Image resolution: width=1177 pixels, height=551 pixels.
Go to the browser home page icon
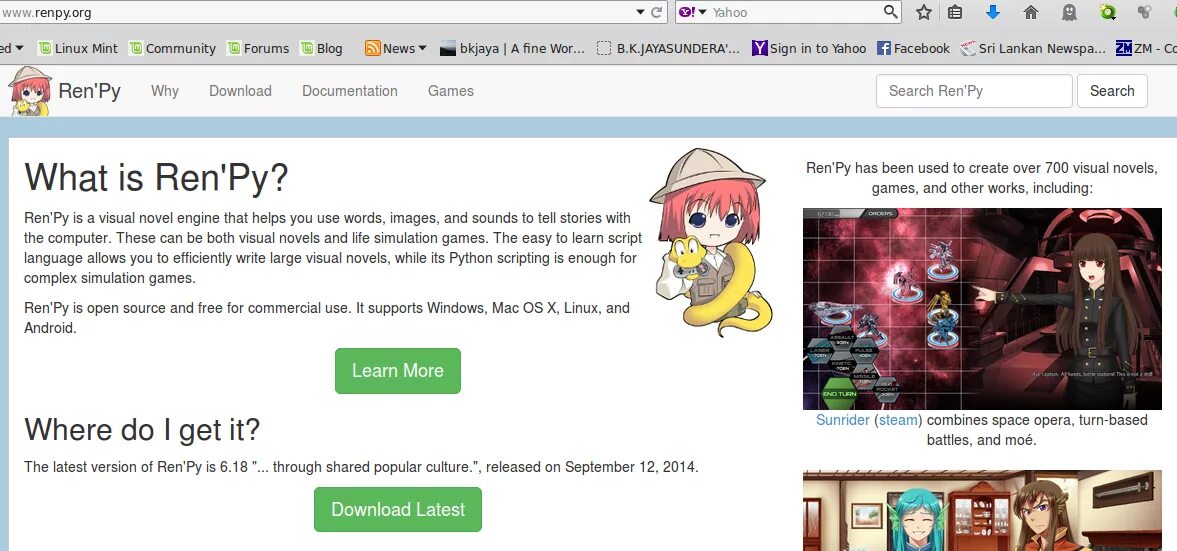pyautogui.click(x=1031, y=12)
